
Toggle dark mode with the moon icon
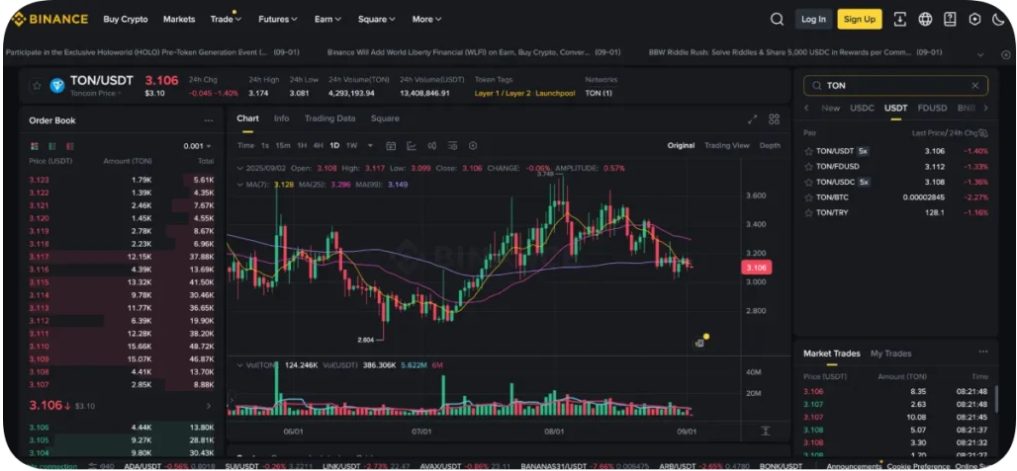tap(999, 19)
